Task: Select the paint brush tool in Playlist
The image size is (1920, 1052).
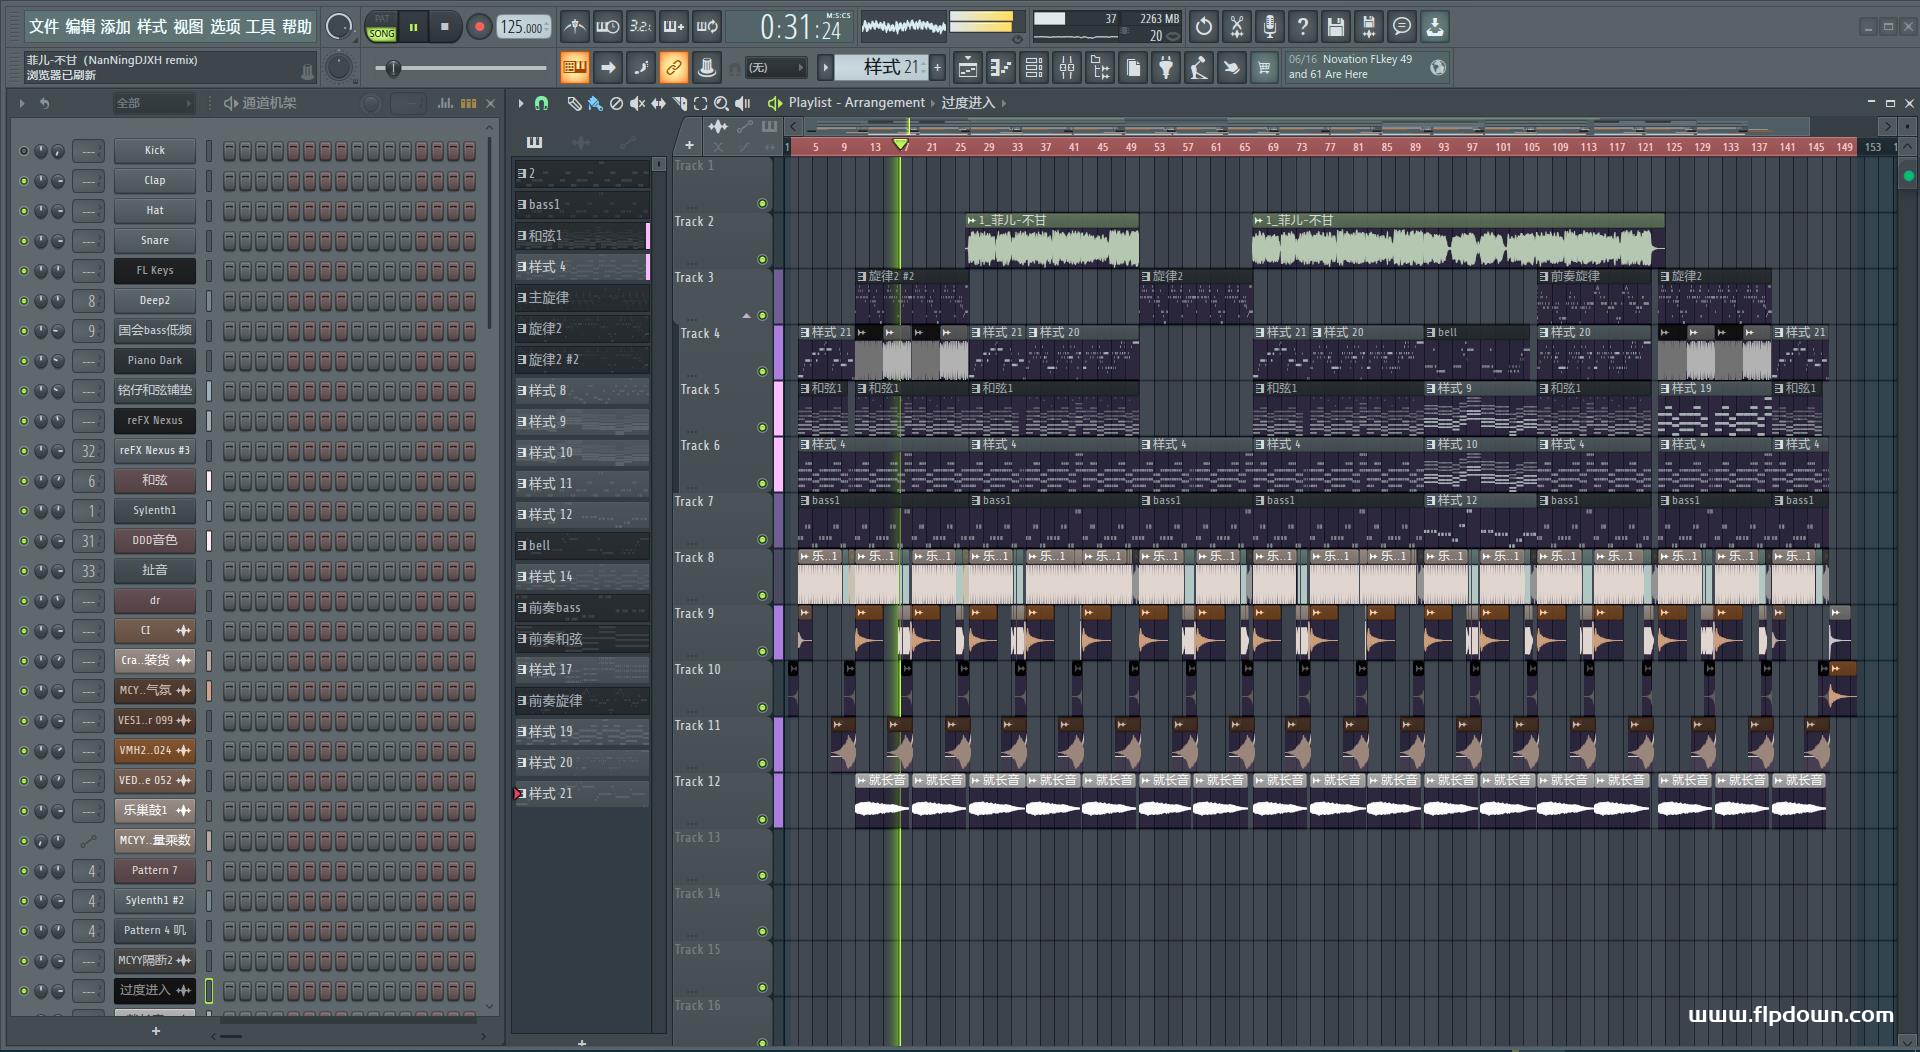Action: 595,103
